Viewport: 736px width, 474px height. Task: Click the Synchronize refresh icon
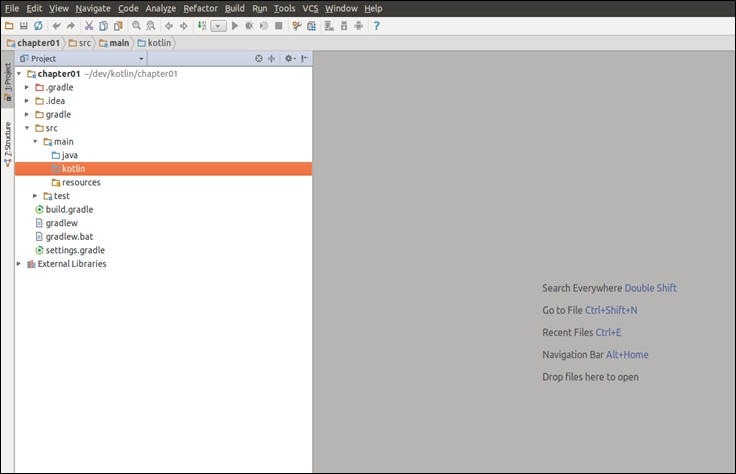click(x=38, y=26)
